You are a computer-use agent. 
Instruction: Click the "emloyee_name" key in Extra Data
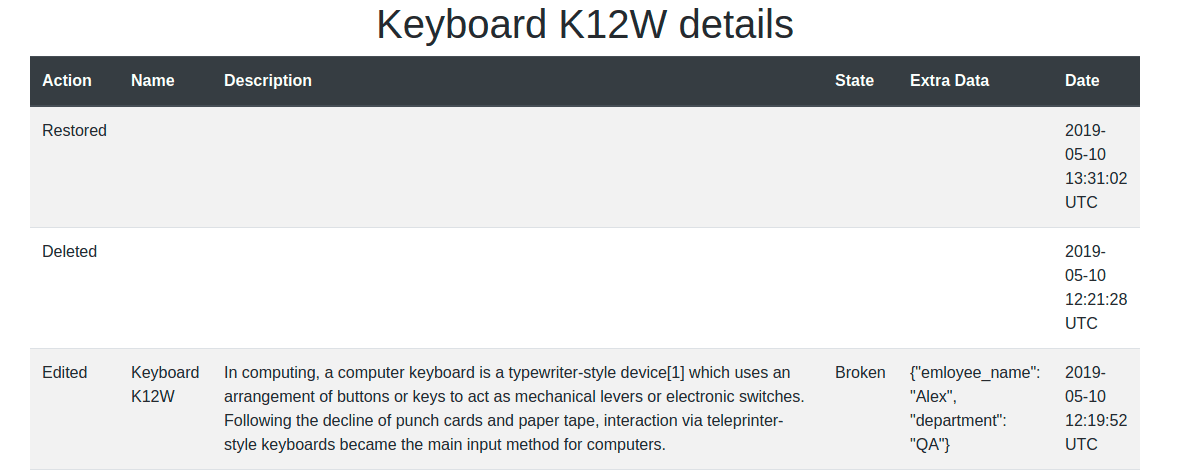tap(978, 373)
